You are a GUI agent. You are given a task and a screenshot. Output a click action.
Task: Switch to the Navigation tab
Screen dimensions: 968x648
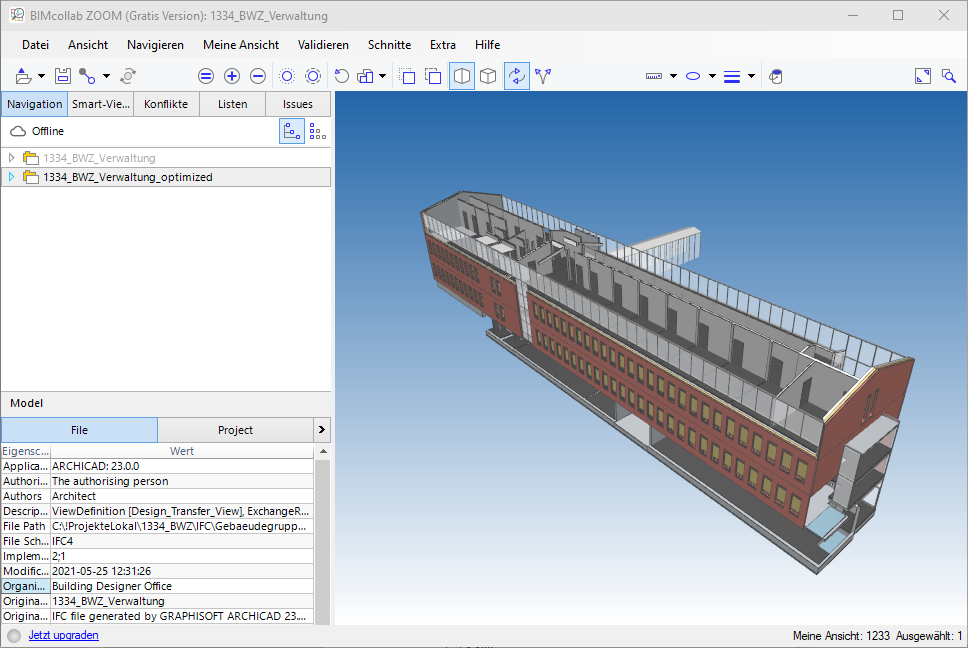pyautogui.click(x=35, y=104)
